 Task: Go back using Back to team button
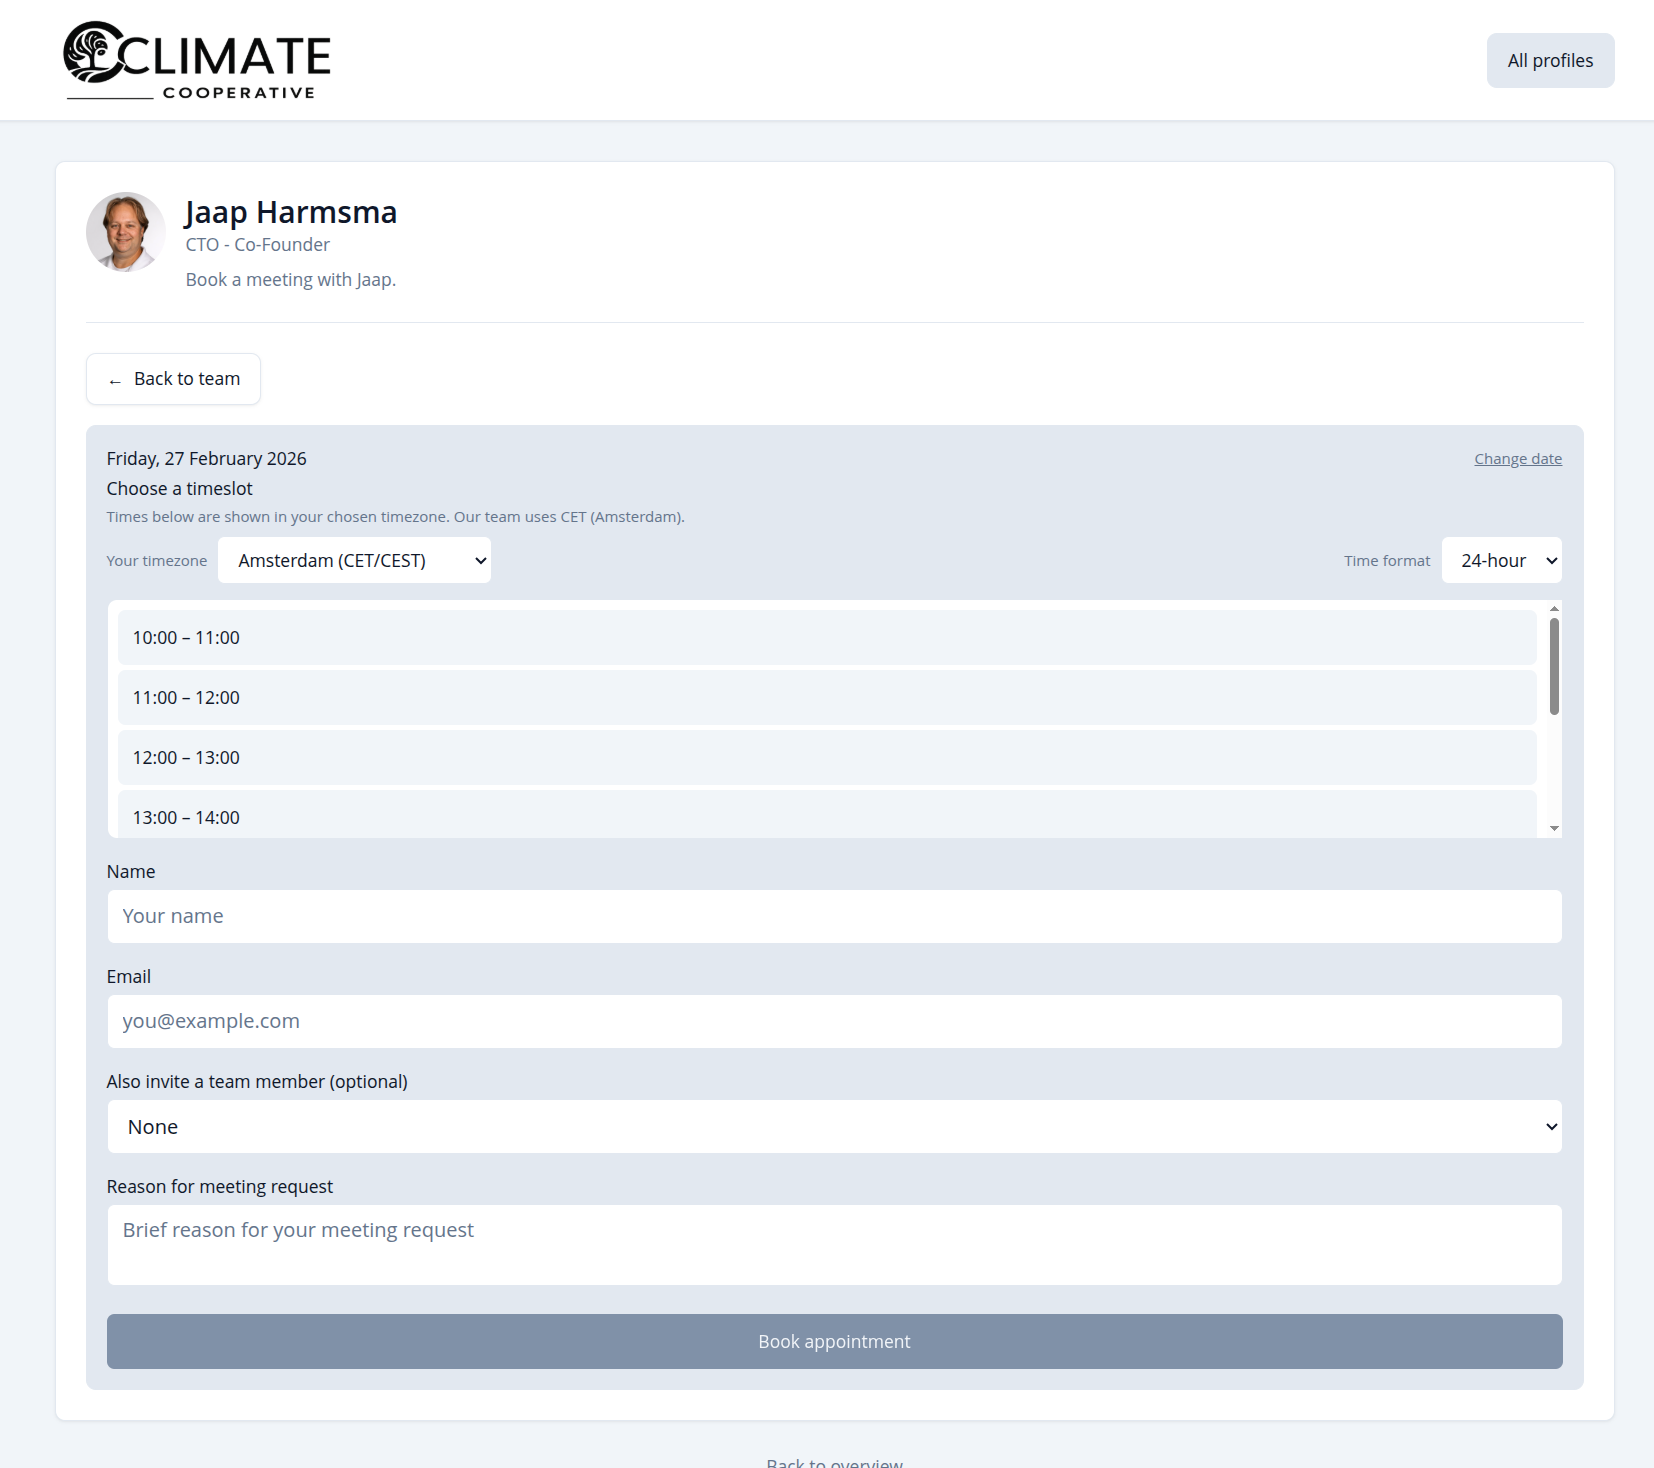[173, 379]
